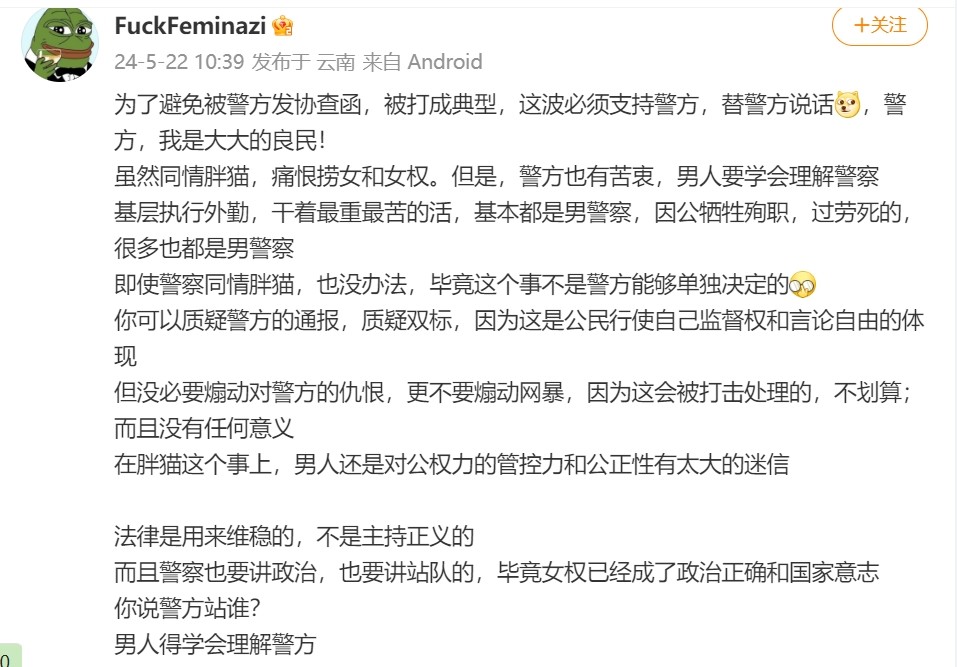Click the line starting 虽然同情胖猫
Viewport: 957px width, 667px height.
point(497,177)
